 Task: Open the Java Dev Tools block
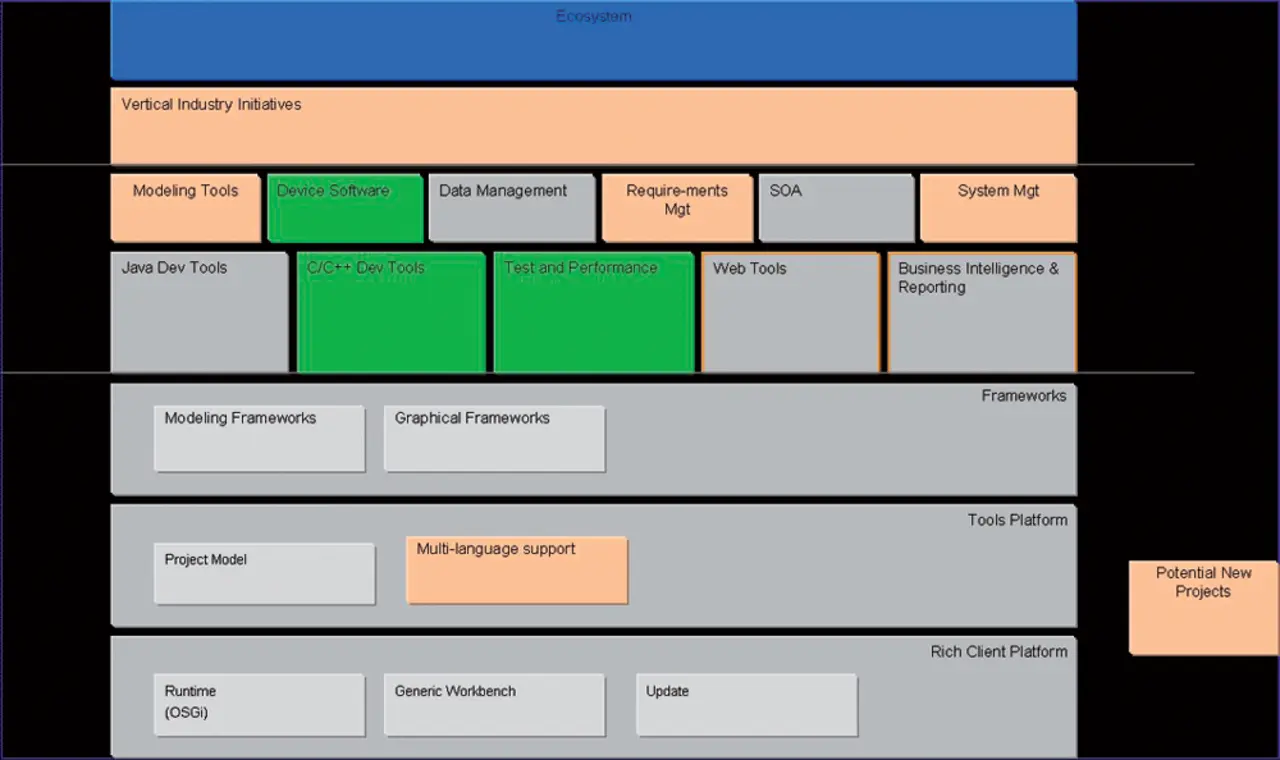point(199,312)
